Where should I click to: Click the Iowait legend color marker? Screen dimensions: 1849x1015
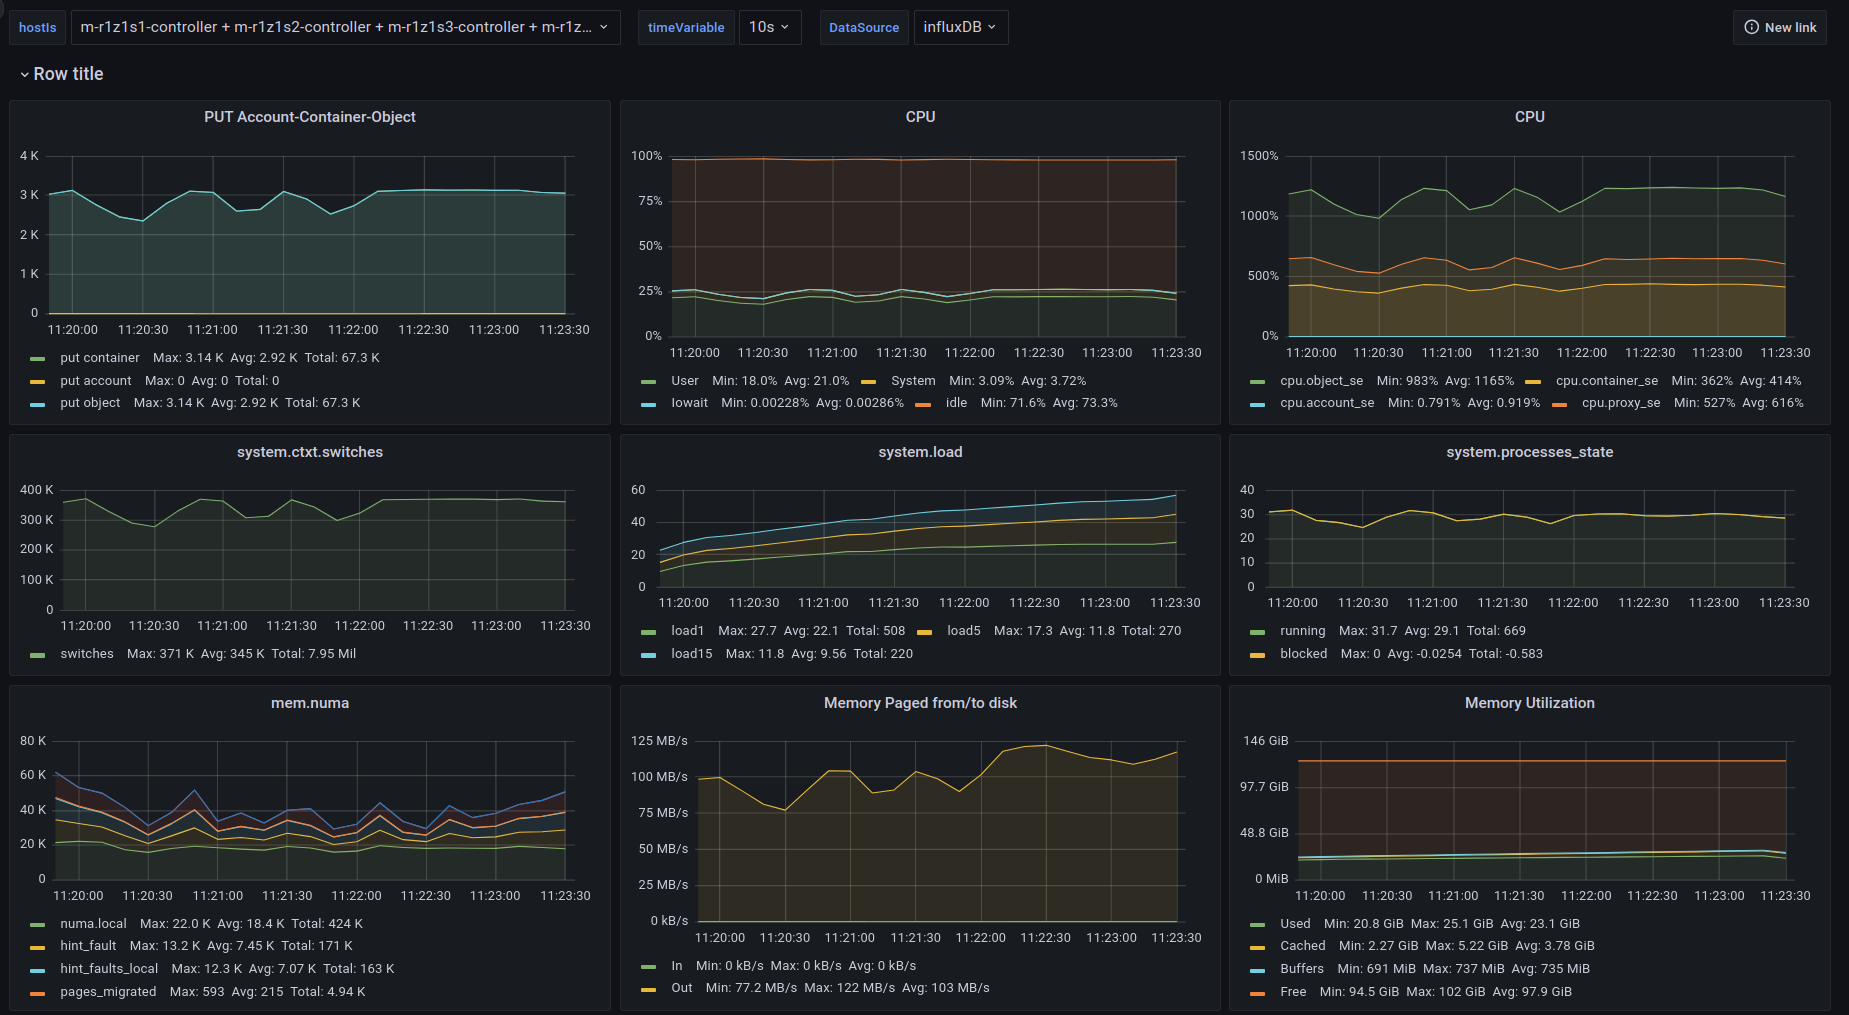point(649,404)
